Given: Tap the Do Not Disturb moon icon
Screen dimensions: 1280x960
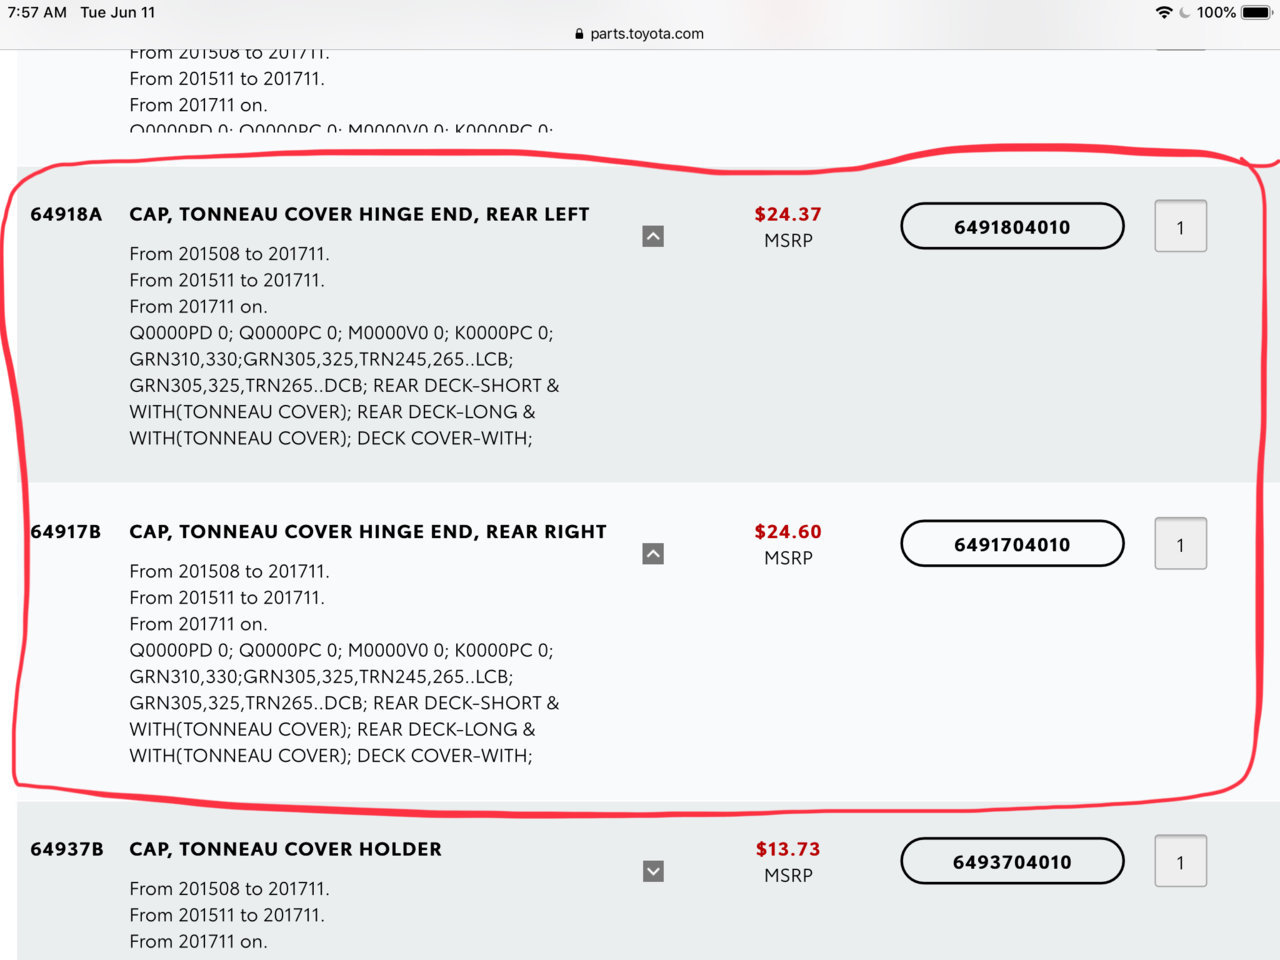Looking at the screenshot, I should 1185,12.
